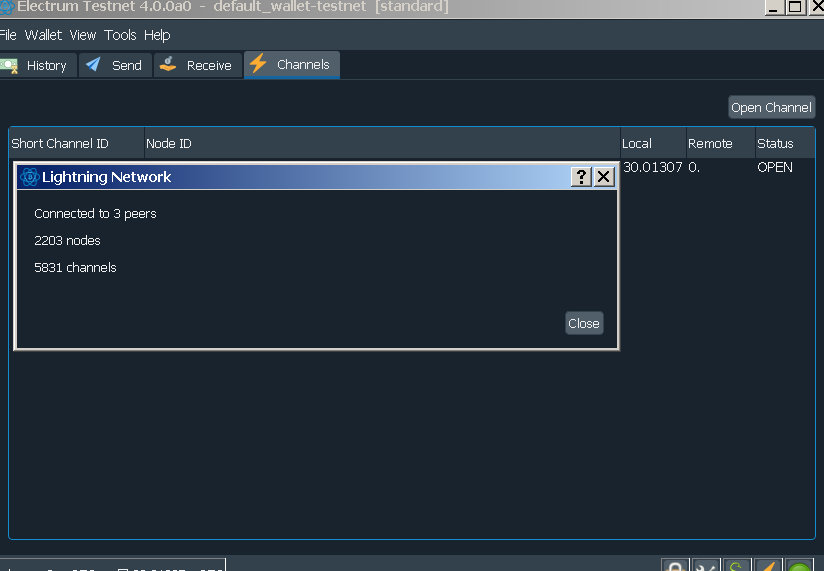Click the '5831 channels' text

coord(75,267)
